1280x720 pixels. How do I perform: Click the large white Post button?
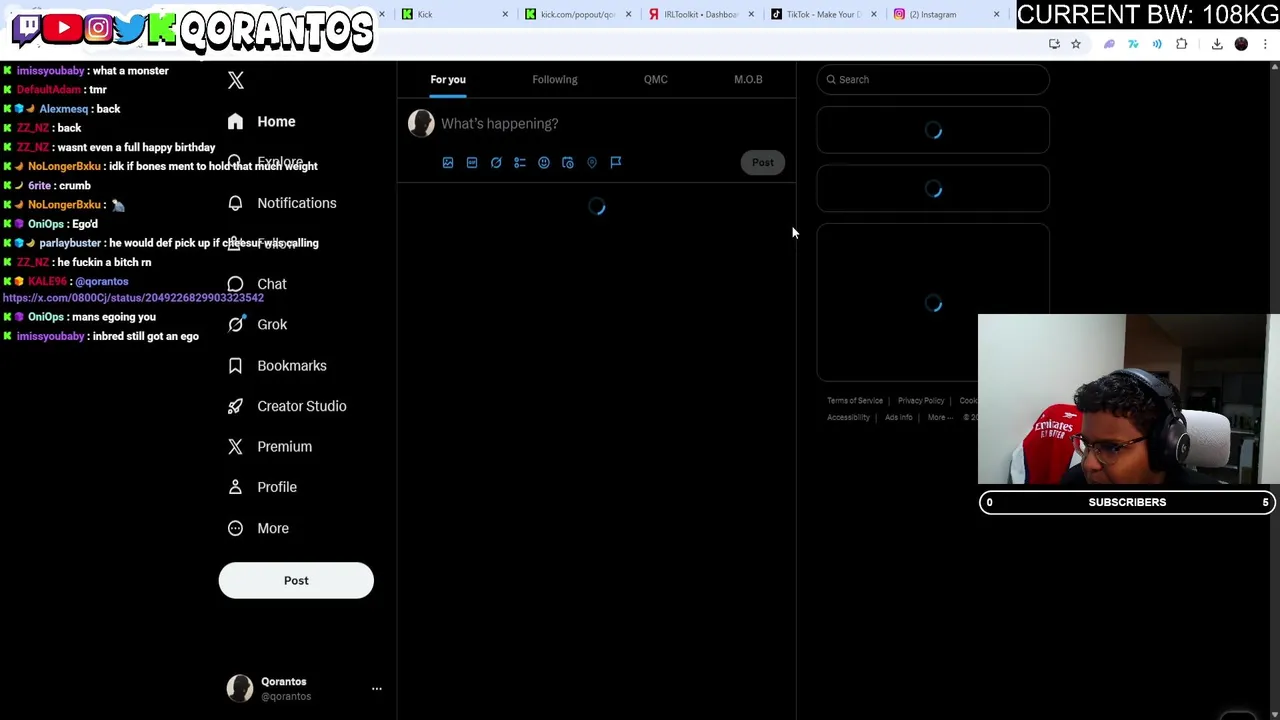(296, 581)
